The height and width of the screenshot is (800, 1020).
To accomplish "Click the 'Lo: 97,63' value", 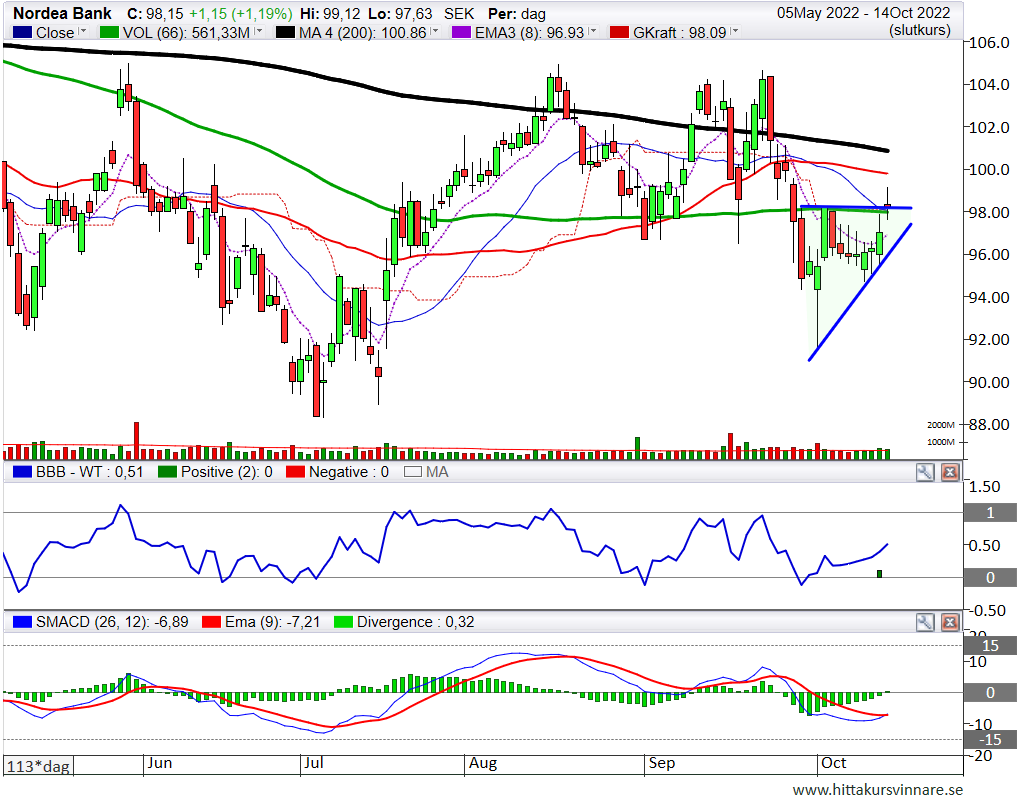I will [399, 14].
